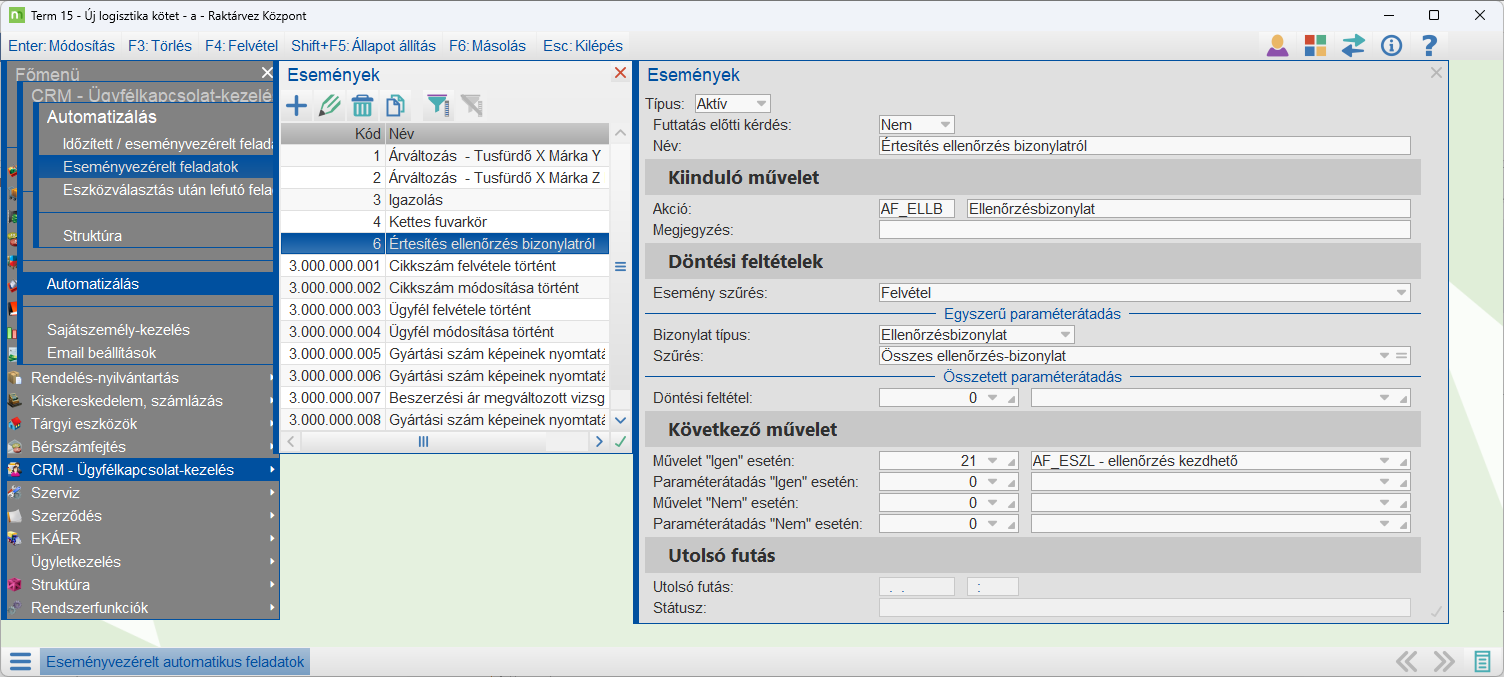
Task: Open Művelet "Nem" esetén number dropdown
Action: click(x=992, y=503)
